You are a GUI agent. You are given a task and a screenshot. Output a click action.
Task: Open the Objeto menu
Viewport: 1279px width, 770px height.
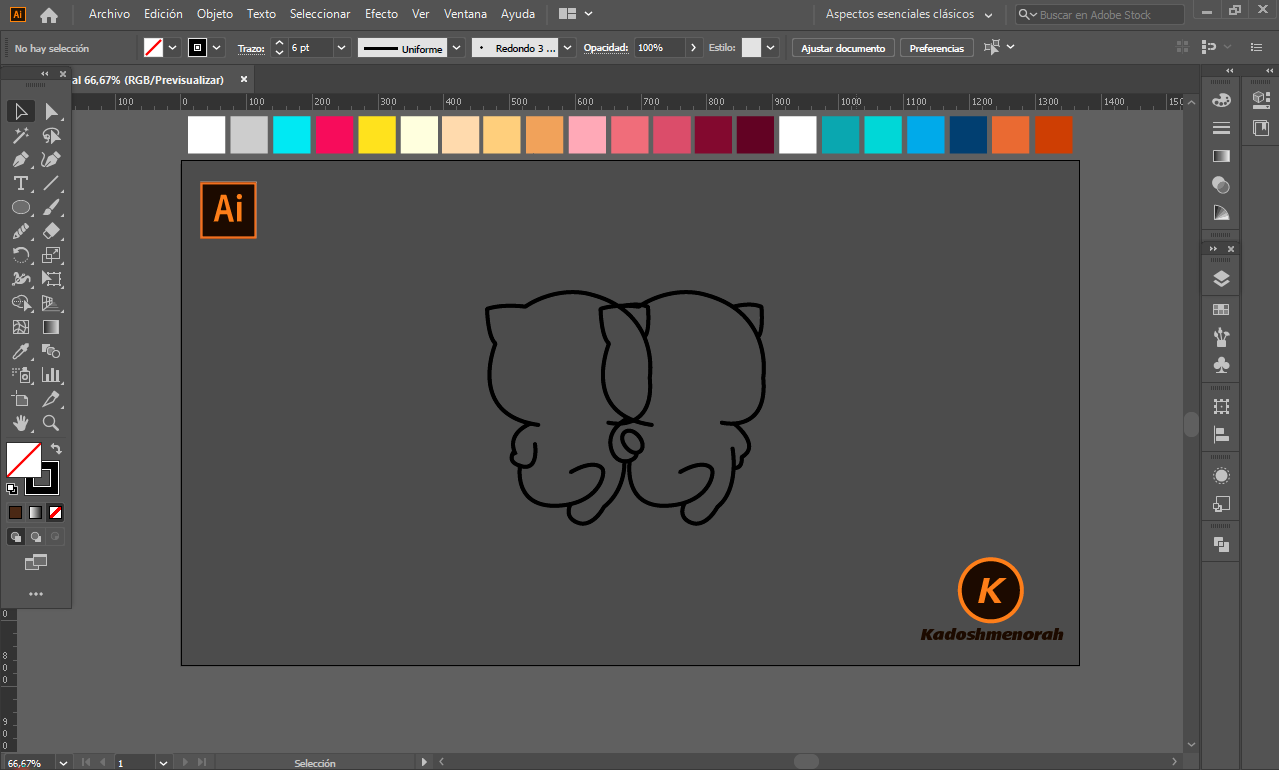(215, 15)
